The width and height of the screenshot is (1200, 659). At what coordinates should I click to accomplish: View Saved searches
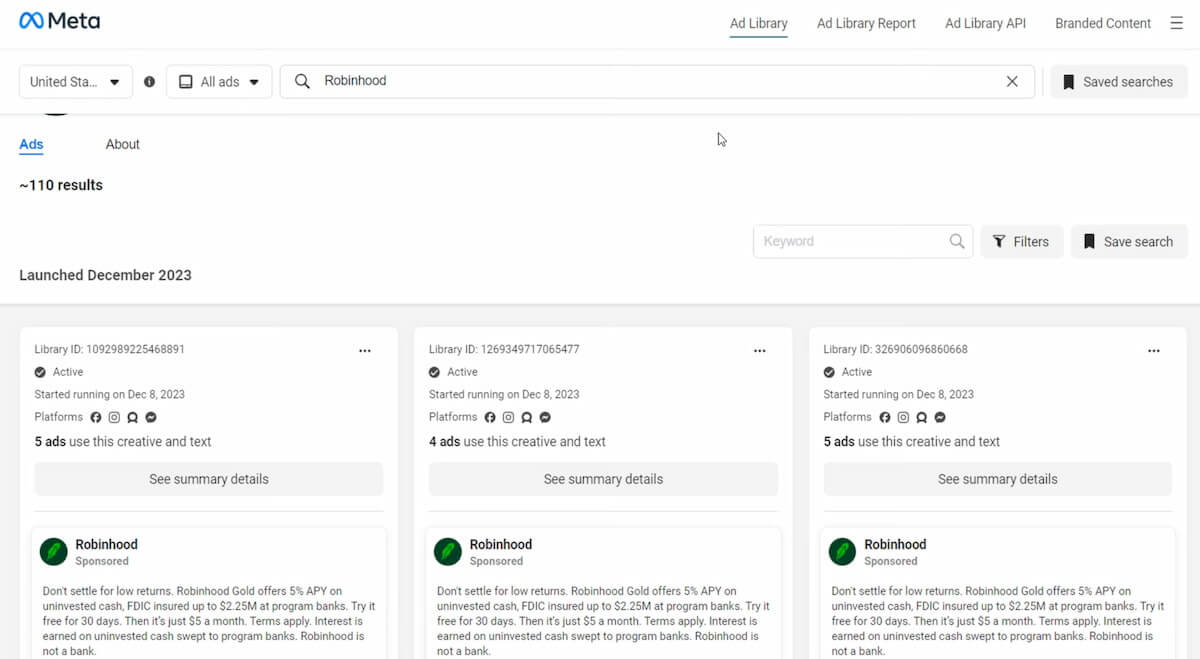click(x=1118, y=81)
